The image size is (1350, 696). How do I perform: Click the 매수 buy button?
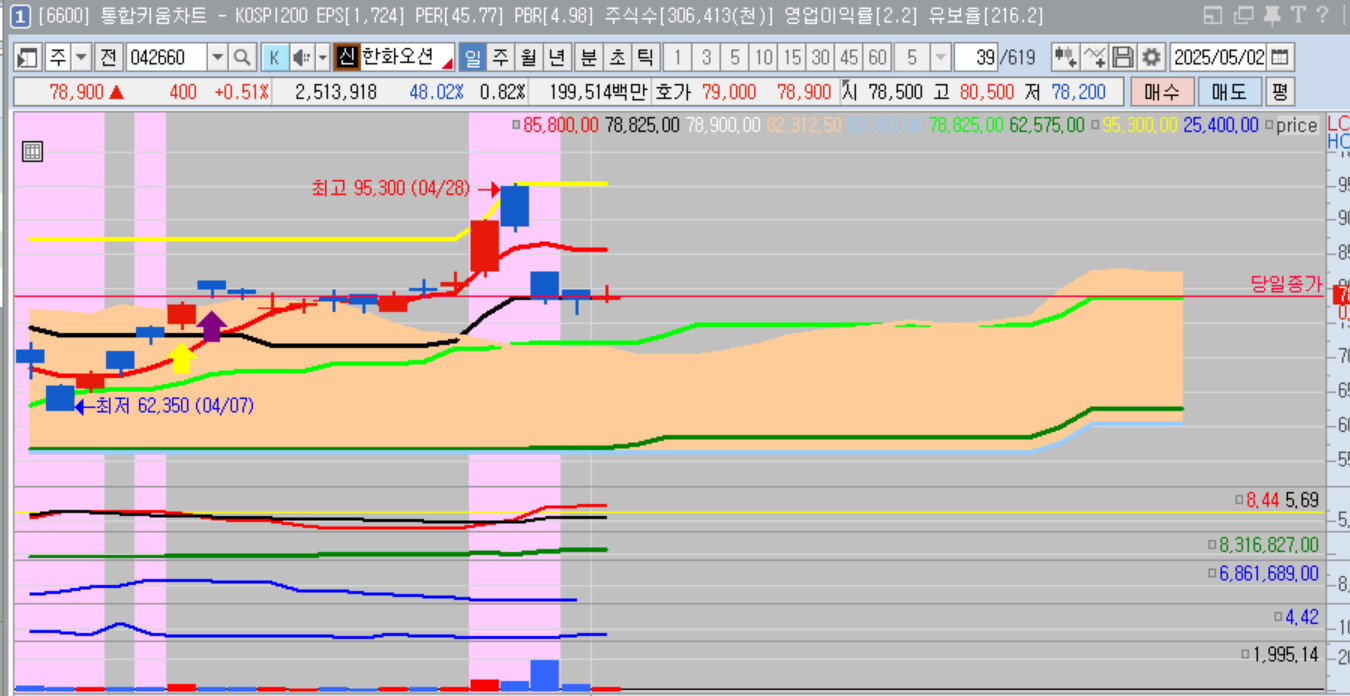(x=1161, y=92)
